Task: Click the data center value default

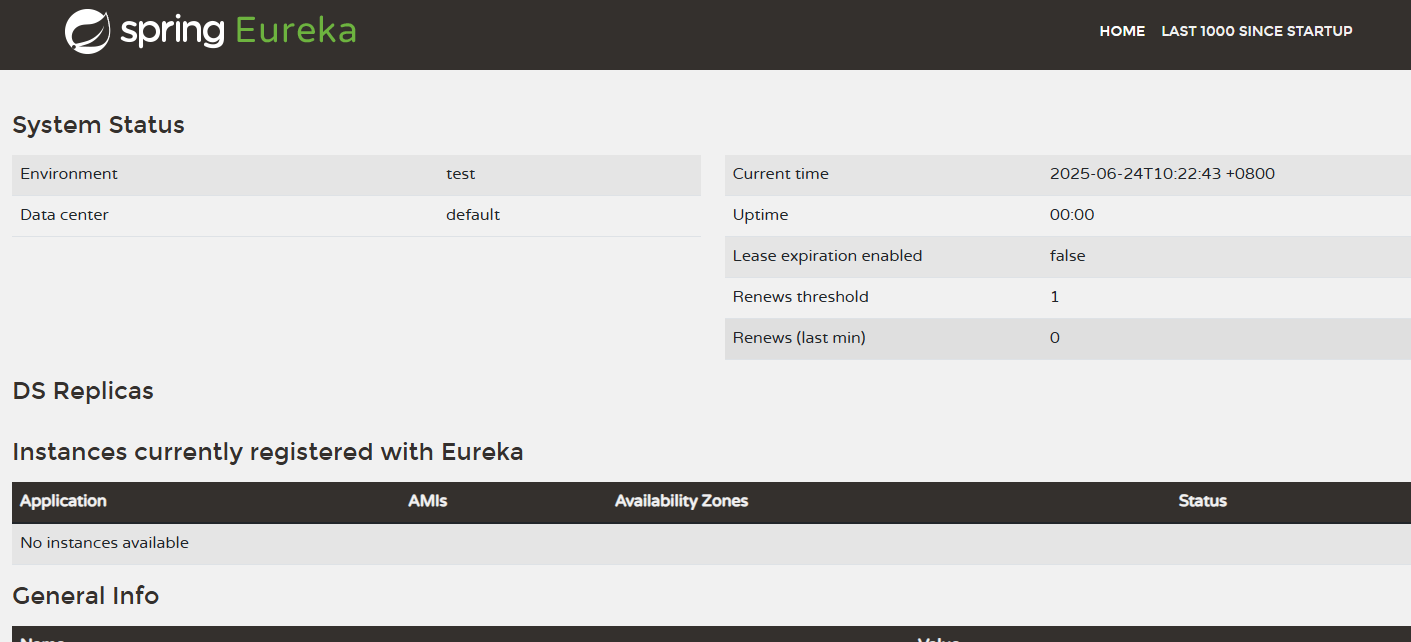Action: (x=473, y=215)
